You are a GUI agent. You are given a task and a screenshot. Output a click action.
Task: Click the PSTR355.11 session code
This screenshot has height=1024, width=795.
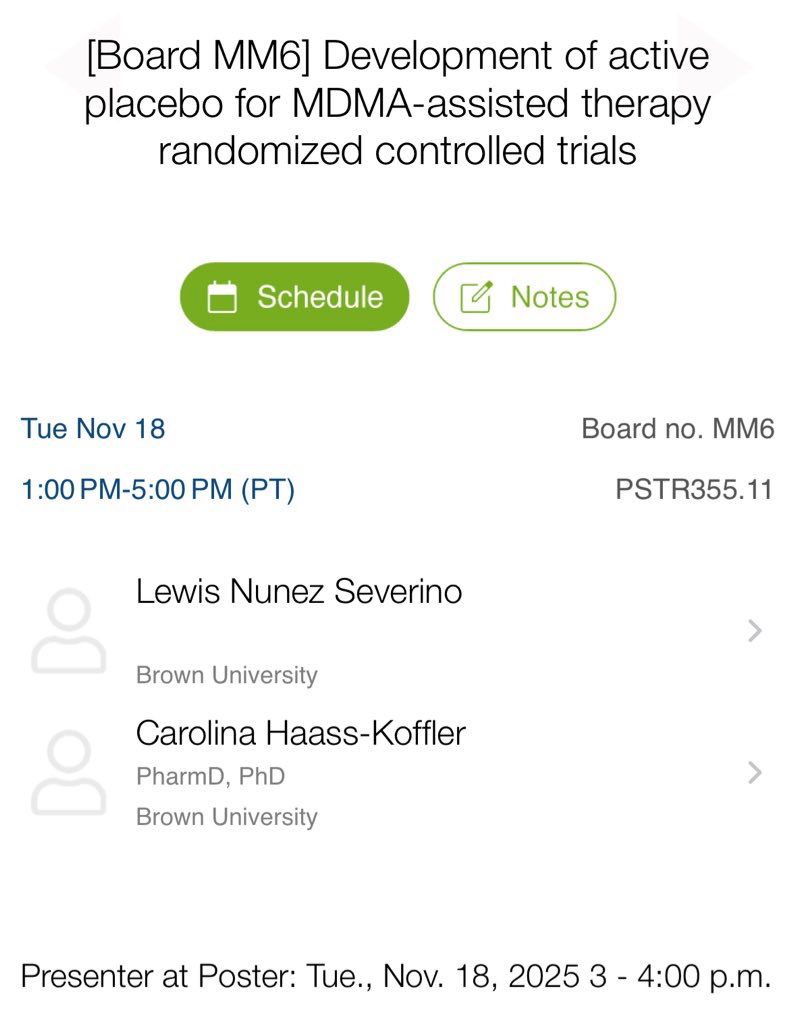[x=694, y=490]
